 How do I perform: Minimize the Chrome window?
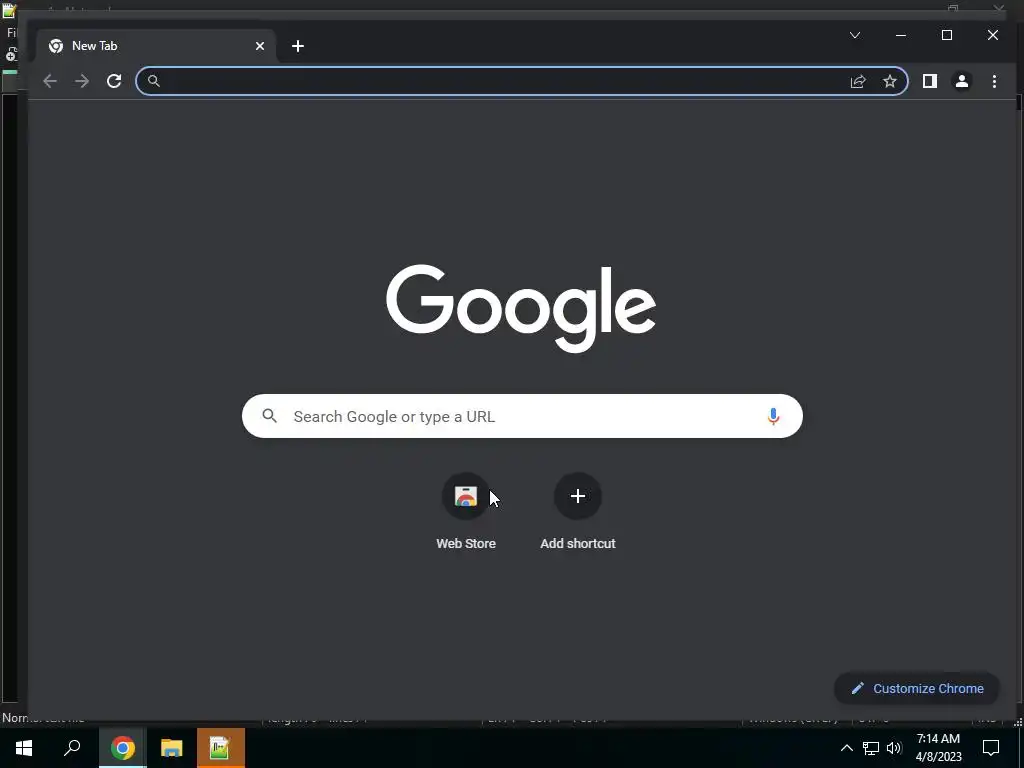tap(901, 35)
